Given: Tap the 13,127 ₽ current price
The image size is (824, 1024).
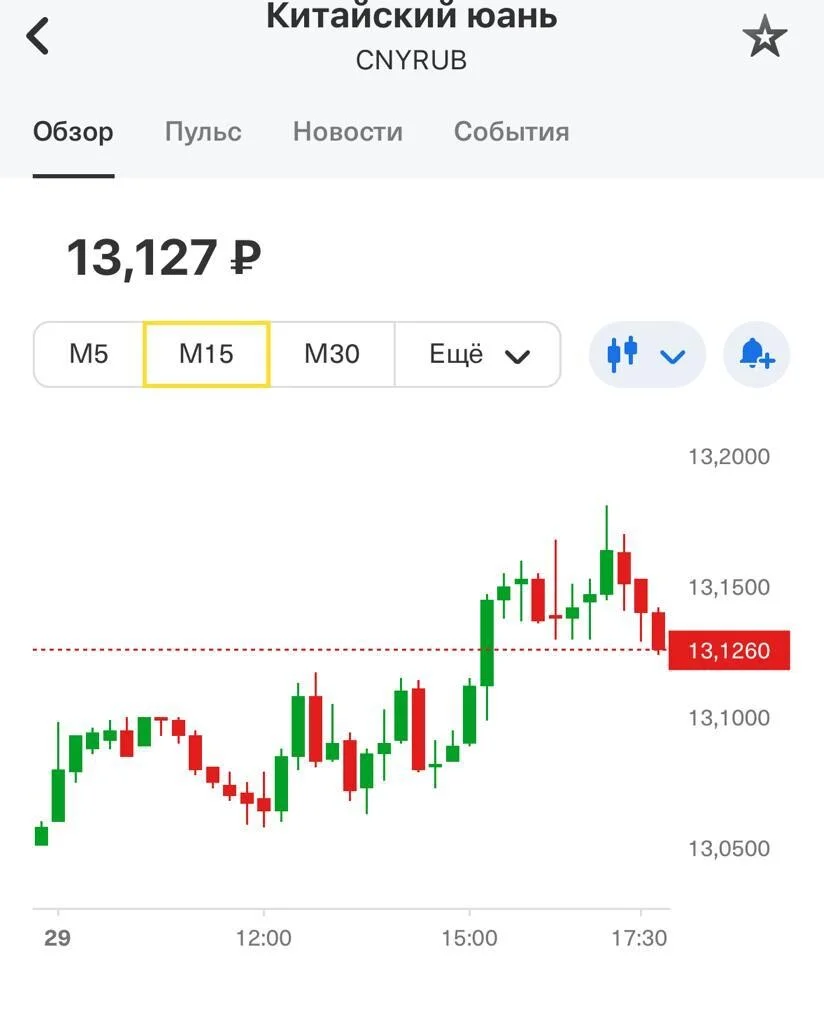Looking at the screenshot, I should (164, 257).
